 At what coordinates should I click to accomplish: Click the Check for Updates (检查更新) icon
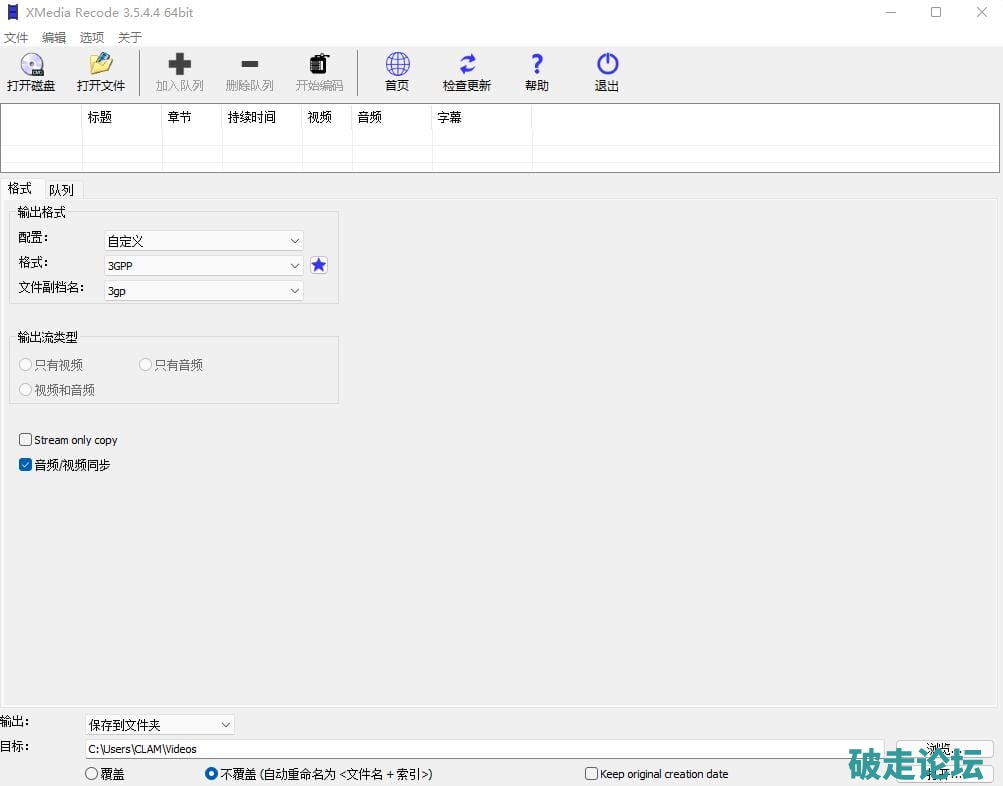(x=467, y=66)
